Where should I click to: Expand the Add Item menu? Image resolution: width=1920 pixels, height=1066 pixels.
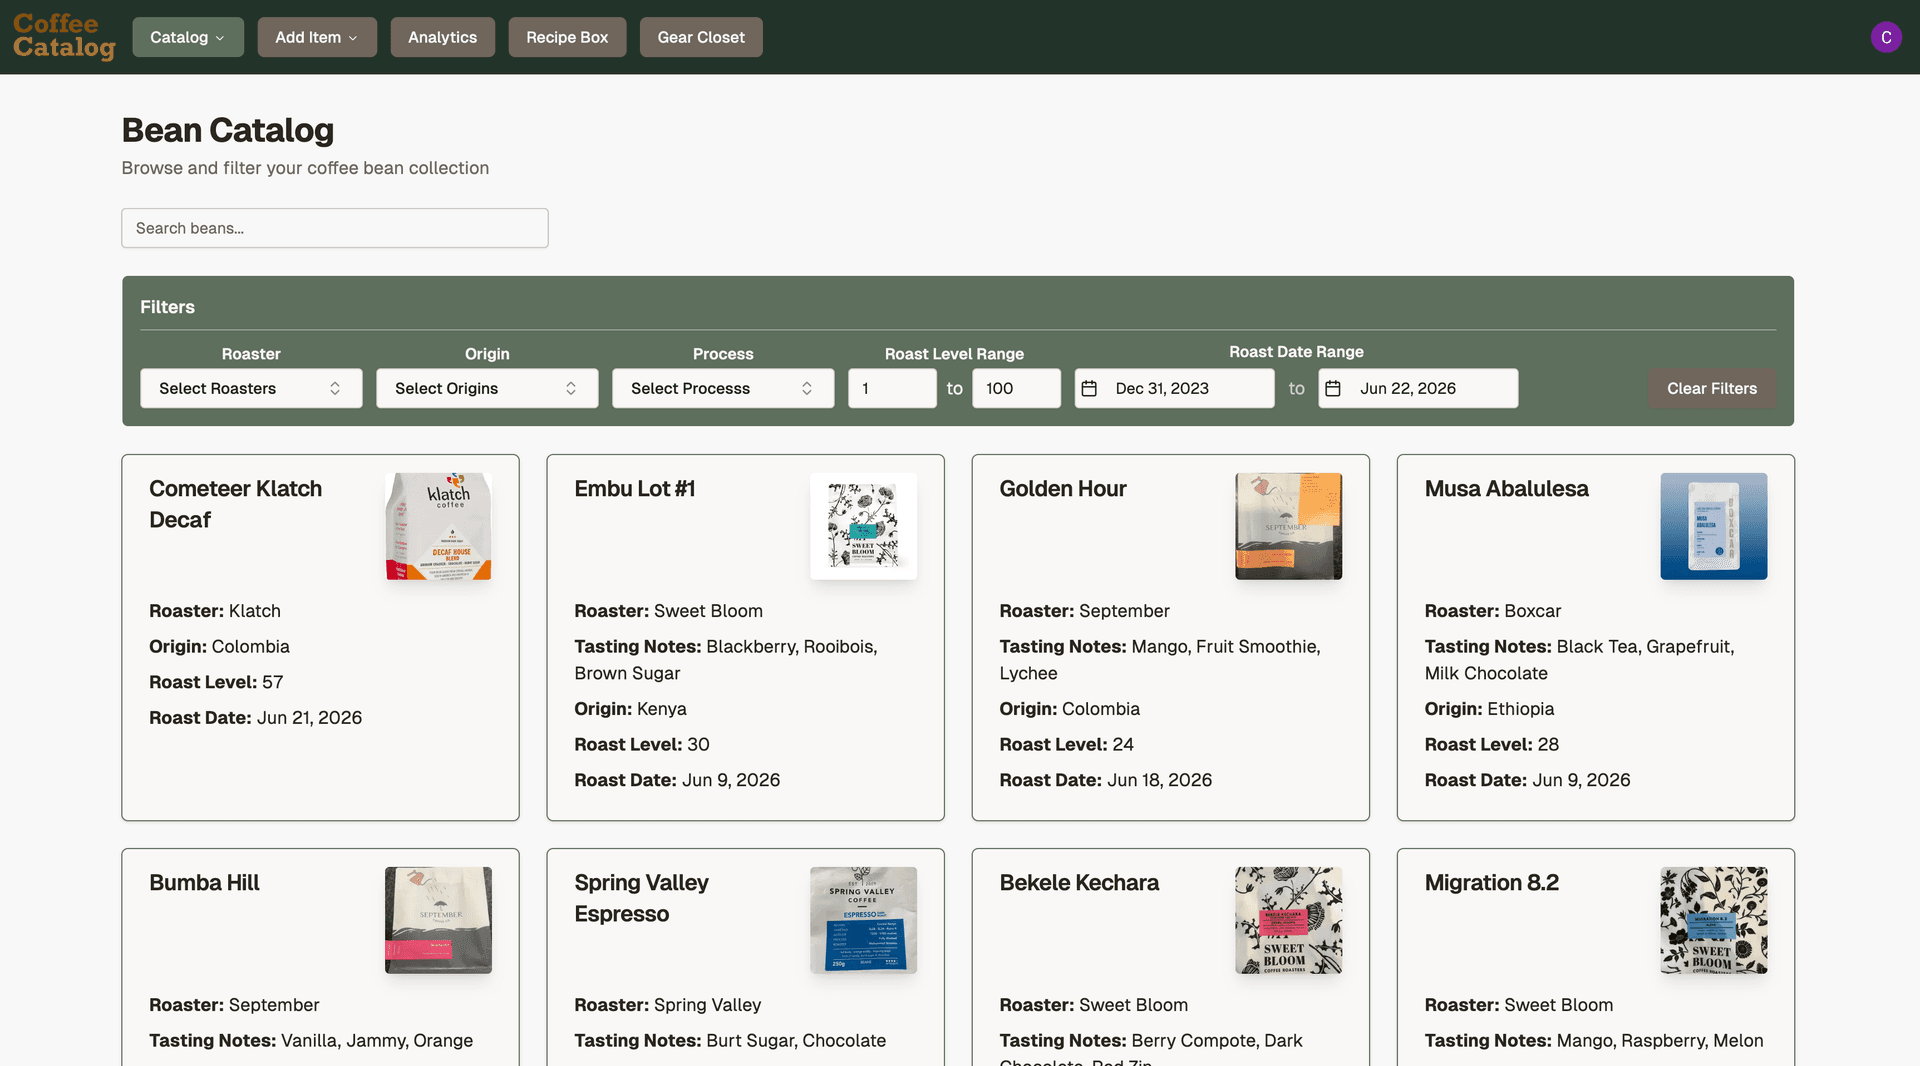[317, 37]
